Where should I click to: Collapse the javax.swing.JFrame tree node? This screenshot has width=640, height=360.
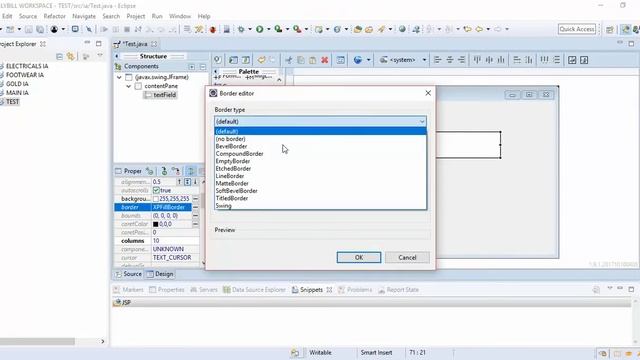point(119,77)
